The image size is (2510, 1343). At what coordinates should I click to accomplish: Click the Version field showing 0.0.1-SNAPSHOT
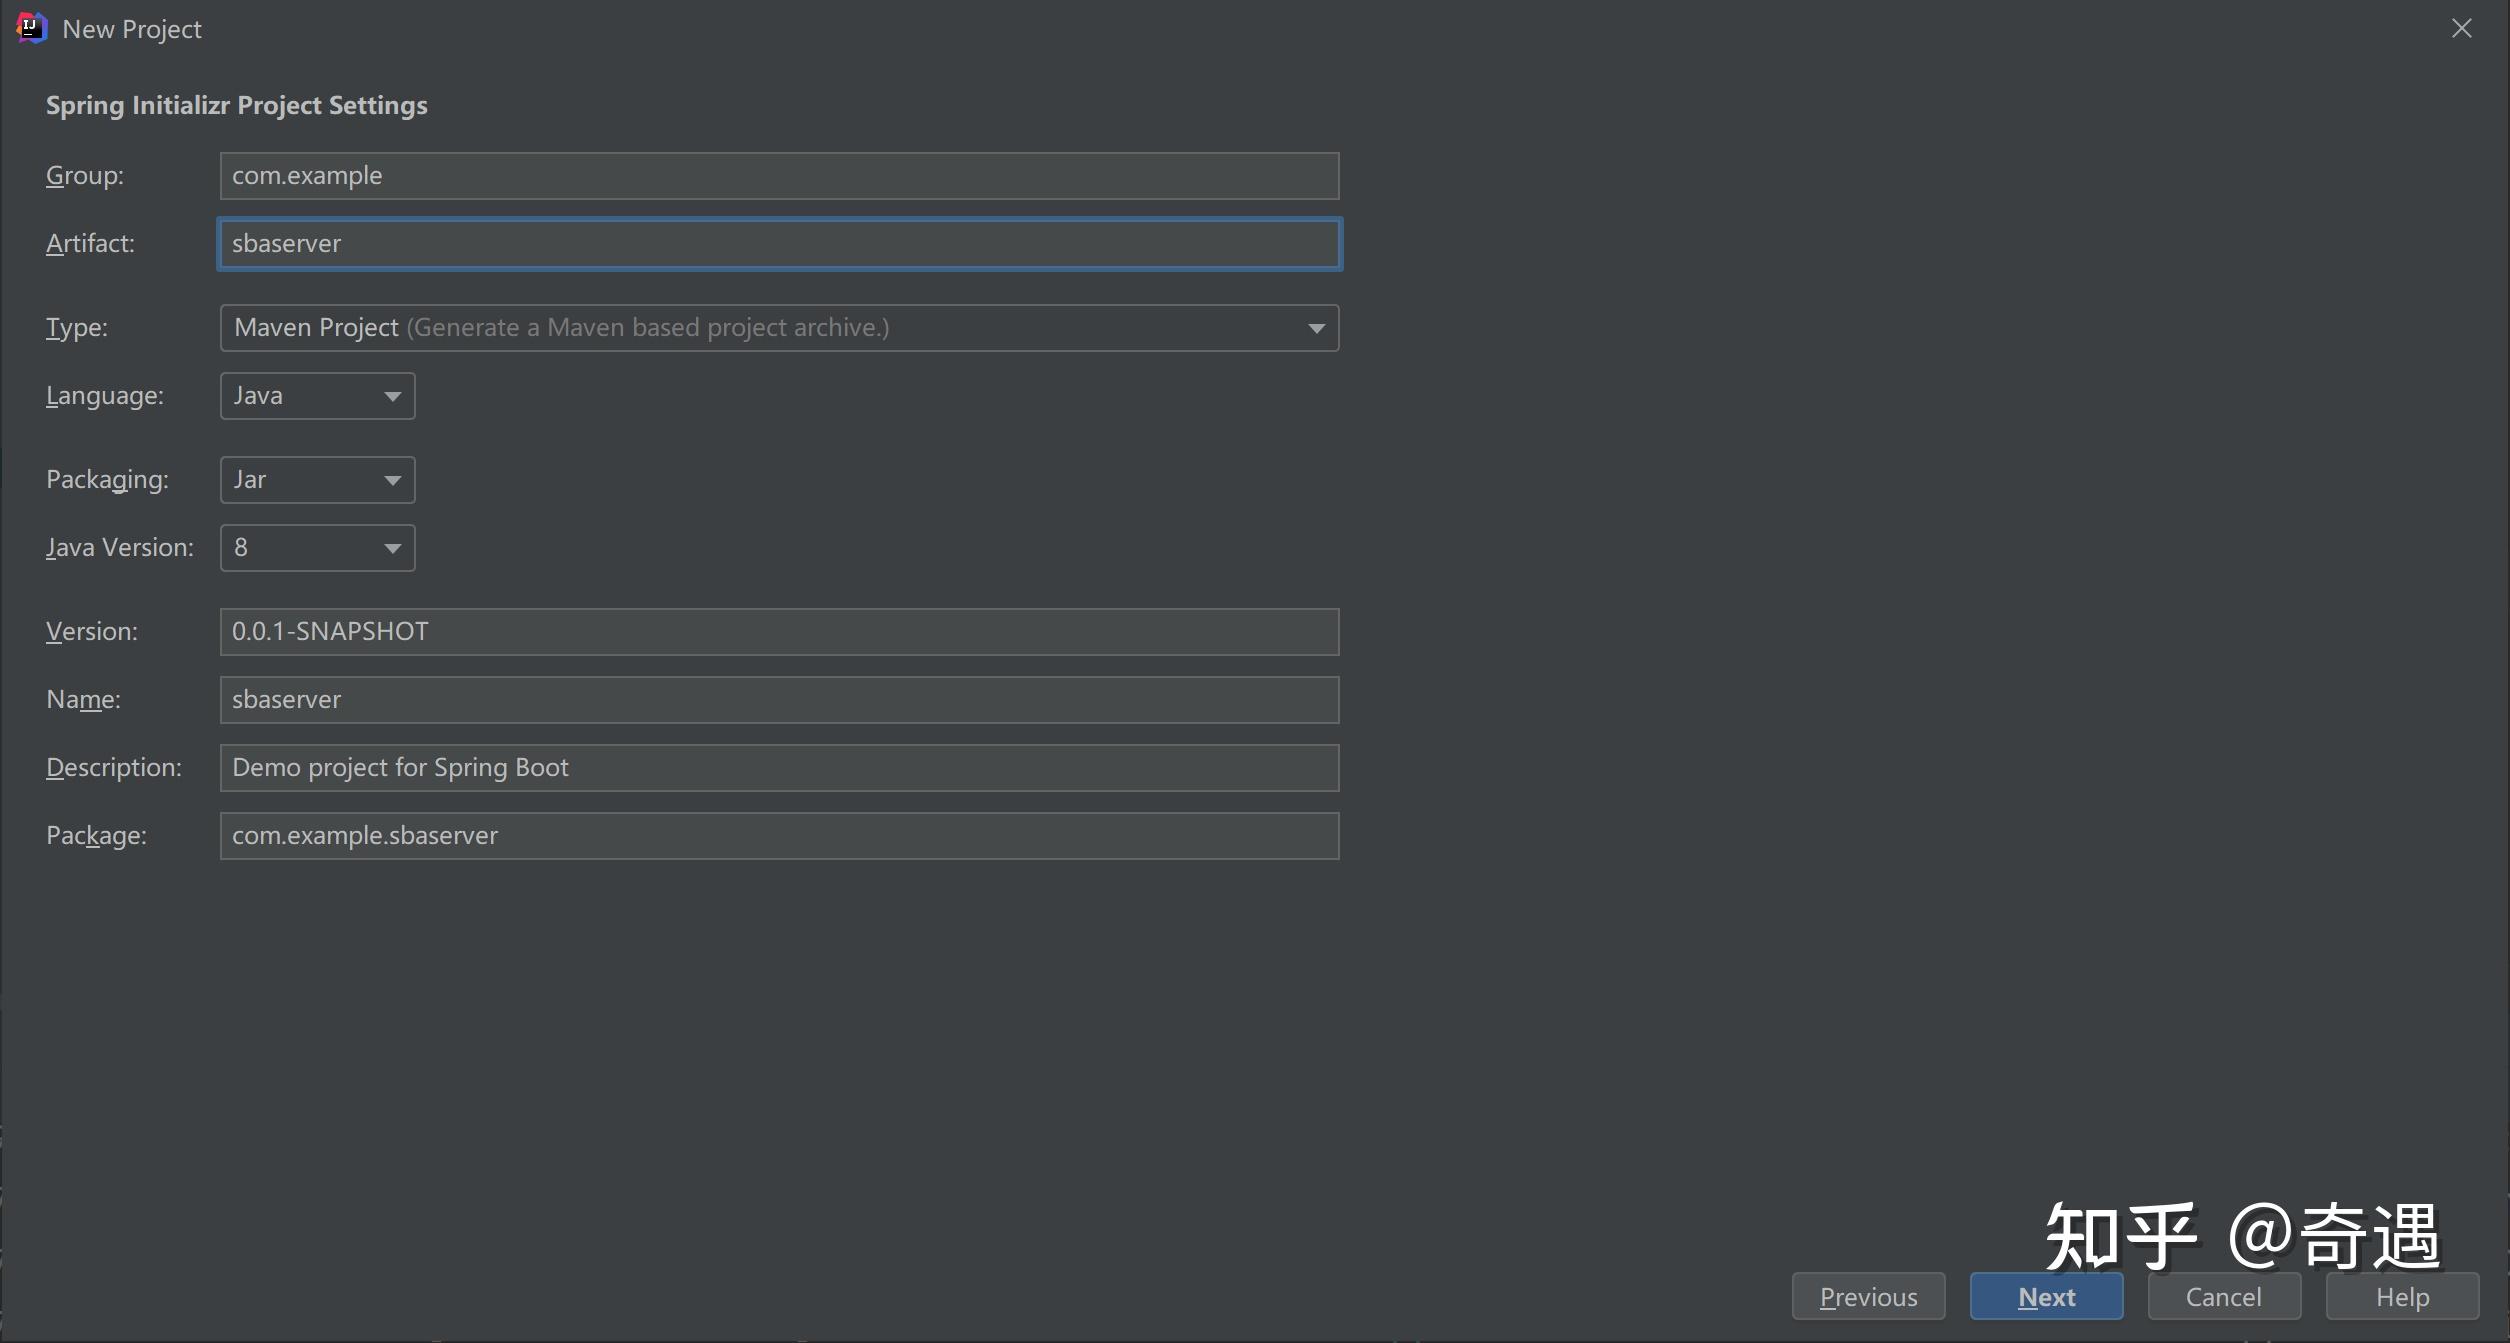(x=778, y=631)
